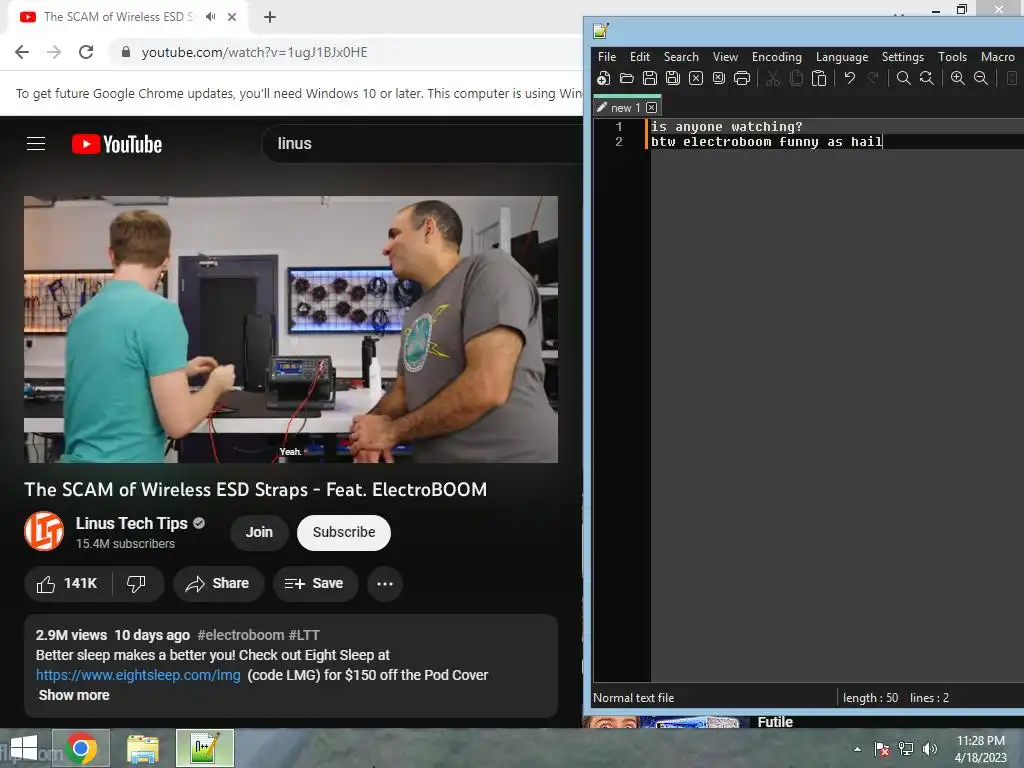This screenshot has height=768, width=1024.
Task: Create a new document in Notepad++ toolbar
Action: pyautogui.click(x=603, y=78)
